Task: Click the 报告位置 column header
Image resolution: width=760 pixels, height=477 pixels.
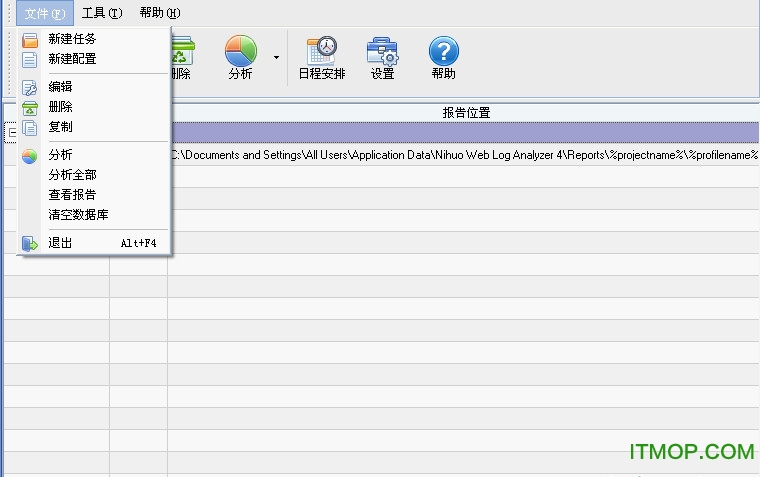Action: pos(465,112)
